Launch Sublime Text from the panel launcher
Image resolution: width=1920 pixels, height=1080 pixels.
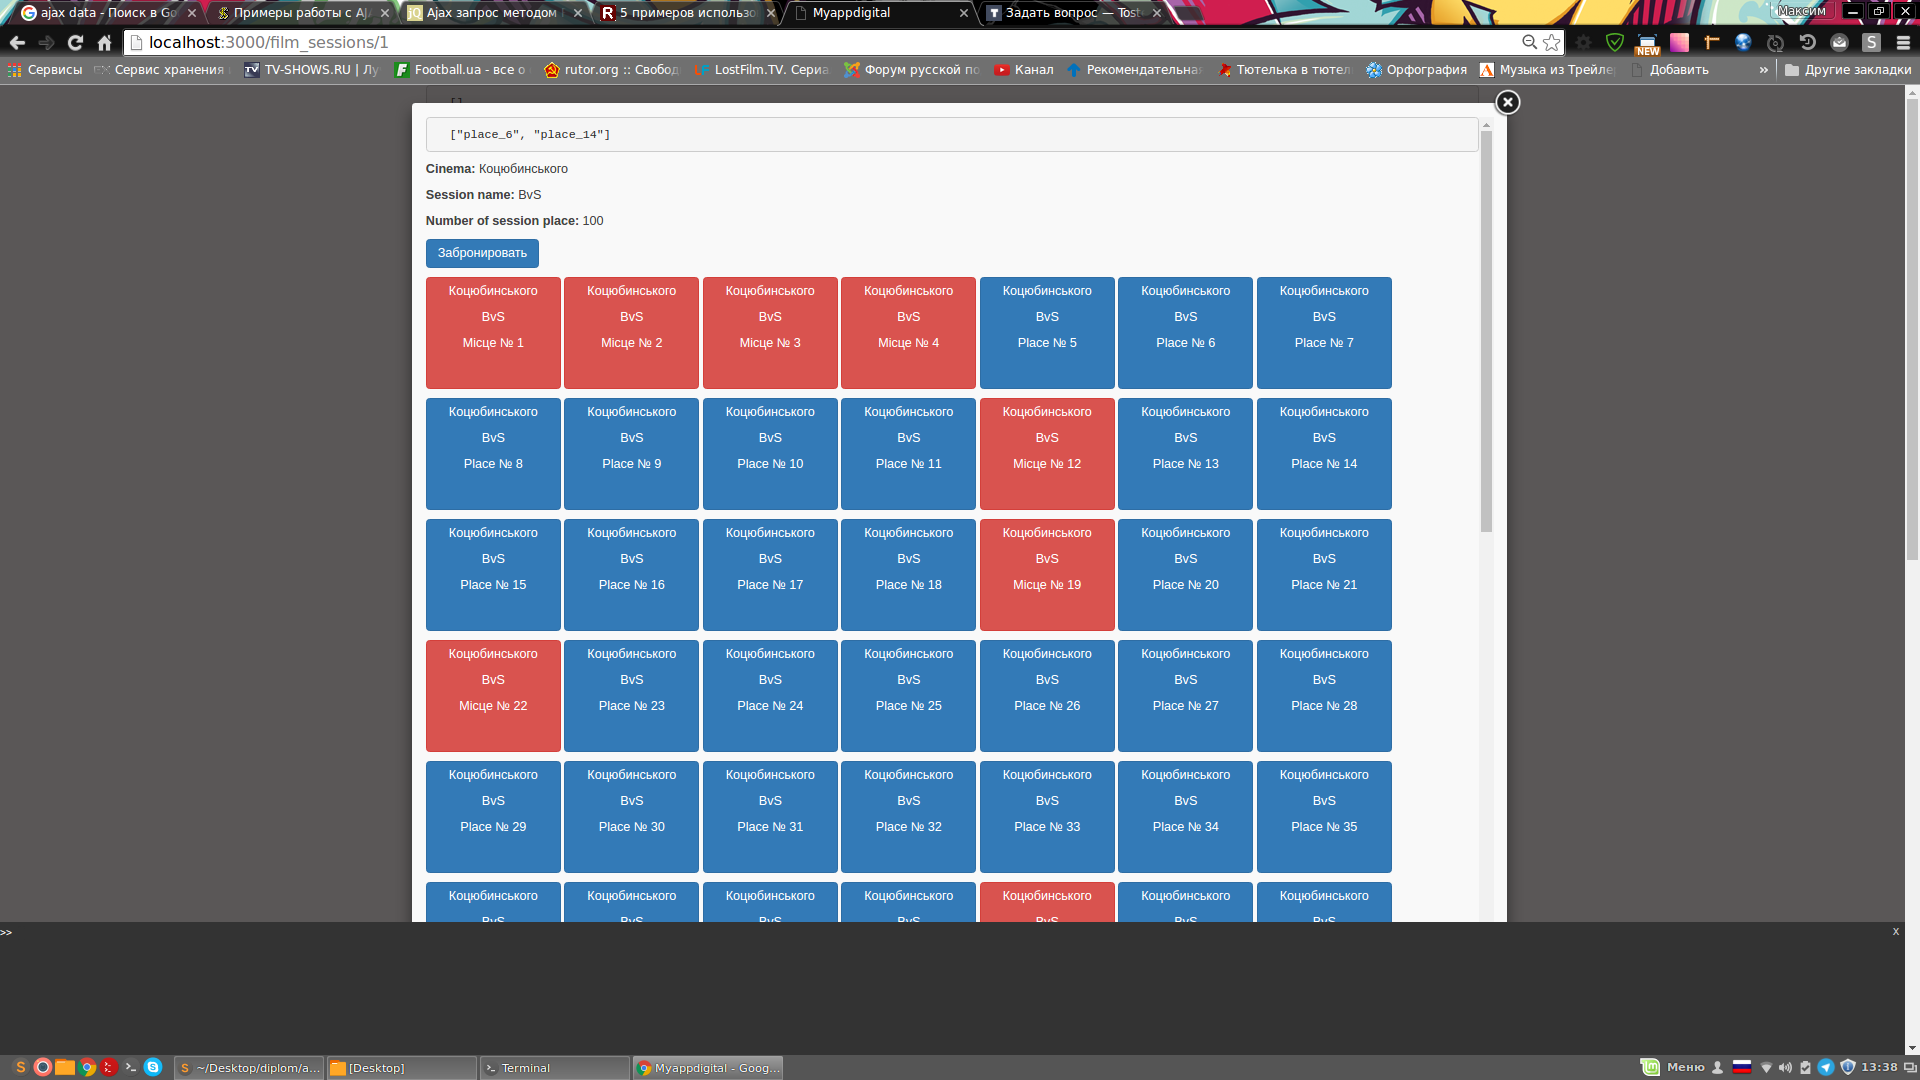coord(20,1067)
